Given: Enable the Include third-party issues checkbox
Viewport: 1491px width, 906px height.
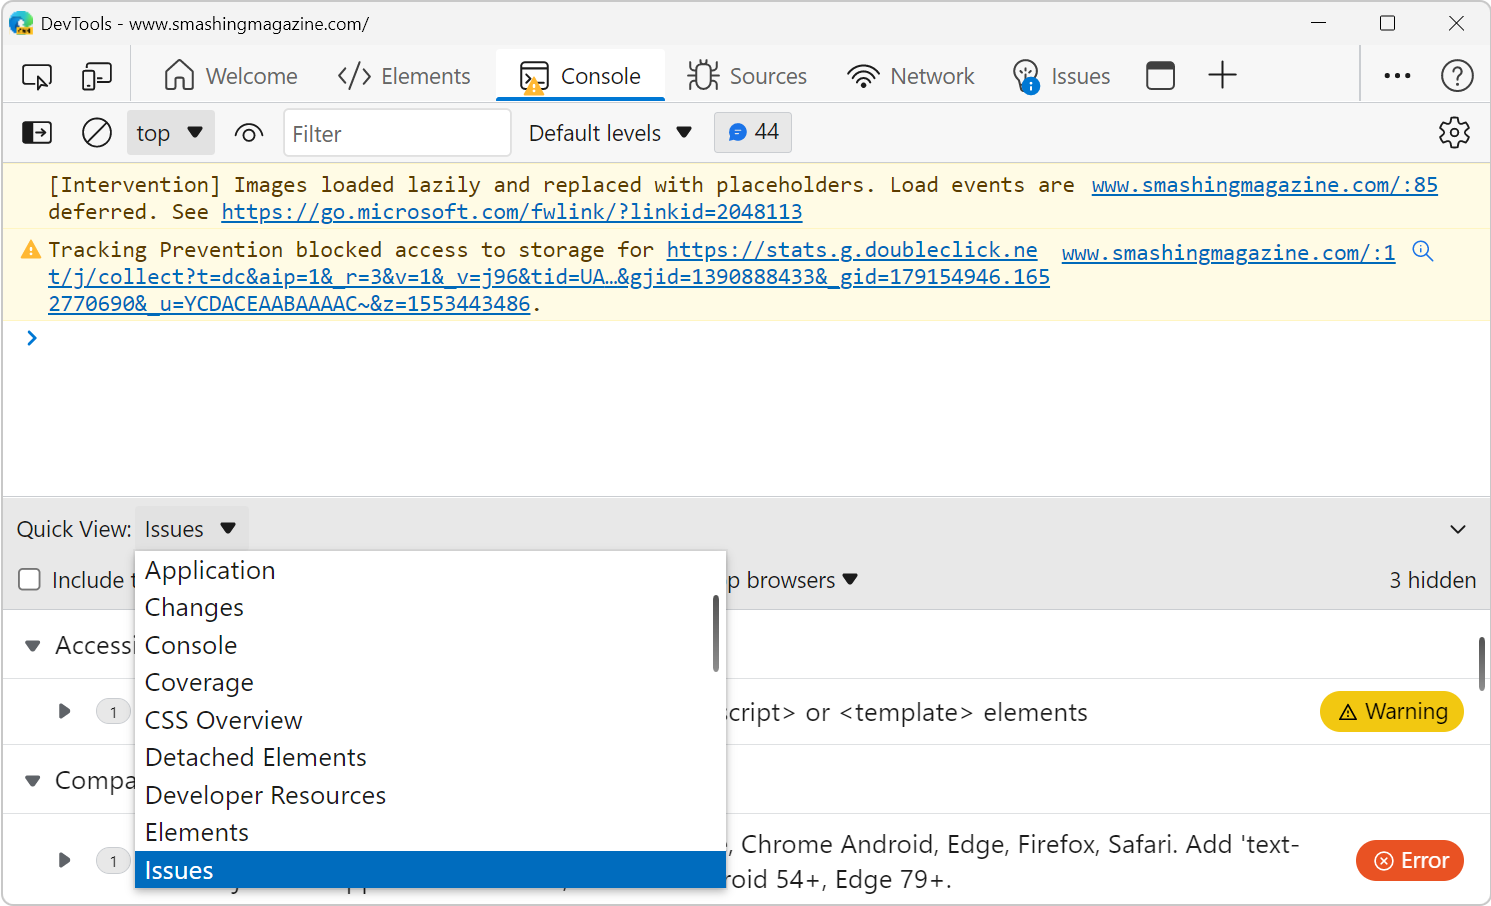Looking at the screenshot, I should click(29, 579).
